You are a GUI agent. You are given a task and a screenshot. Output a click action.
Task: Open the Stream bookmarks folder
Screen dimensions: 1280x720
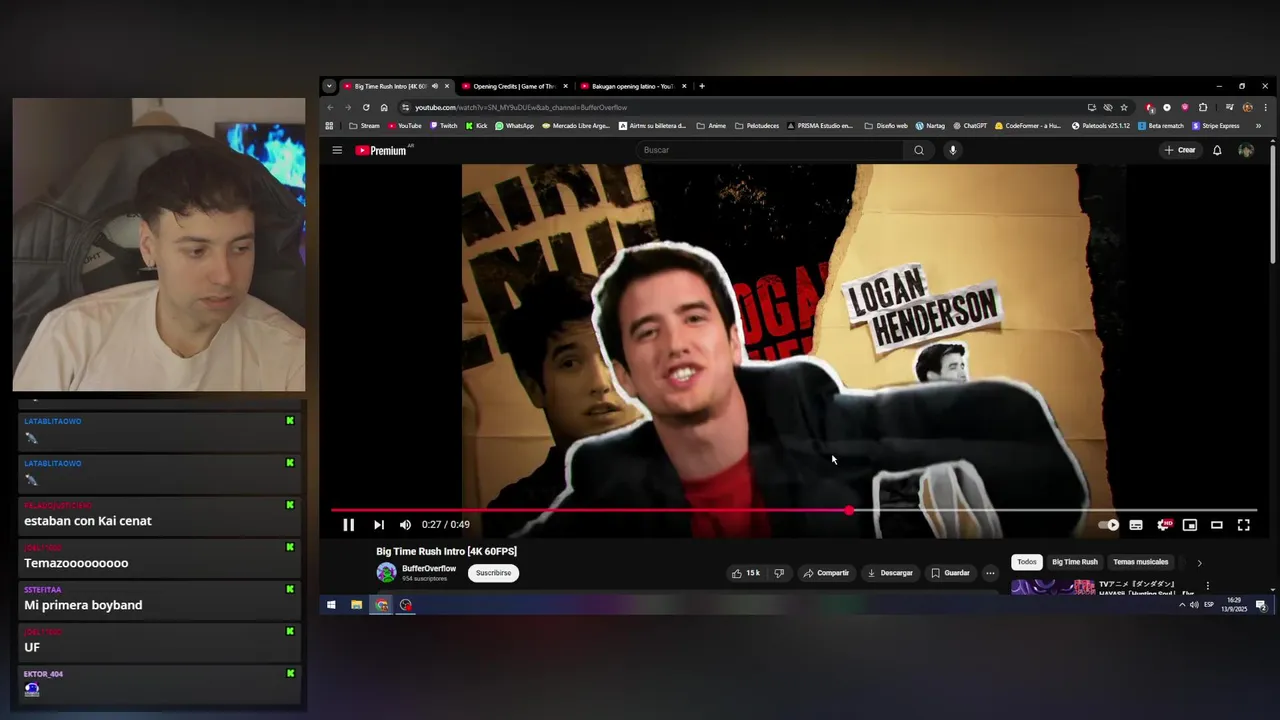click(364, 126)
